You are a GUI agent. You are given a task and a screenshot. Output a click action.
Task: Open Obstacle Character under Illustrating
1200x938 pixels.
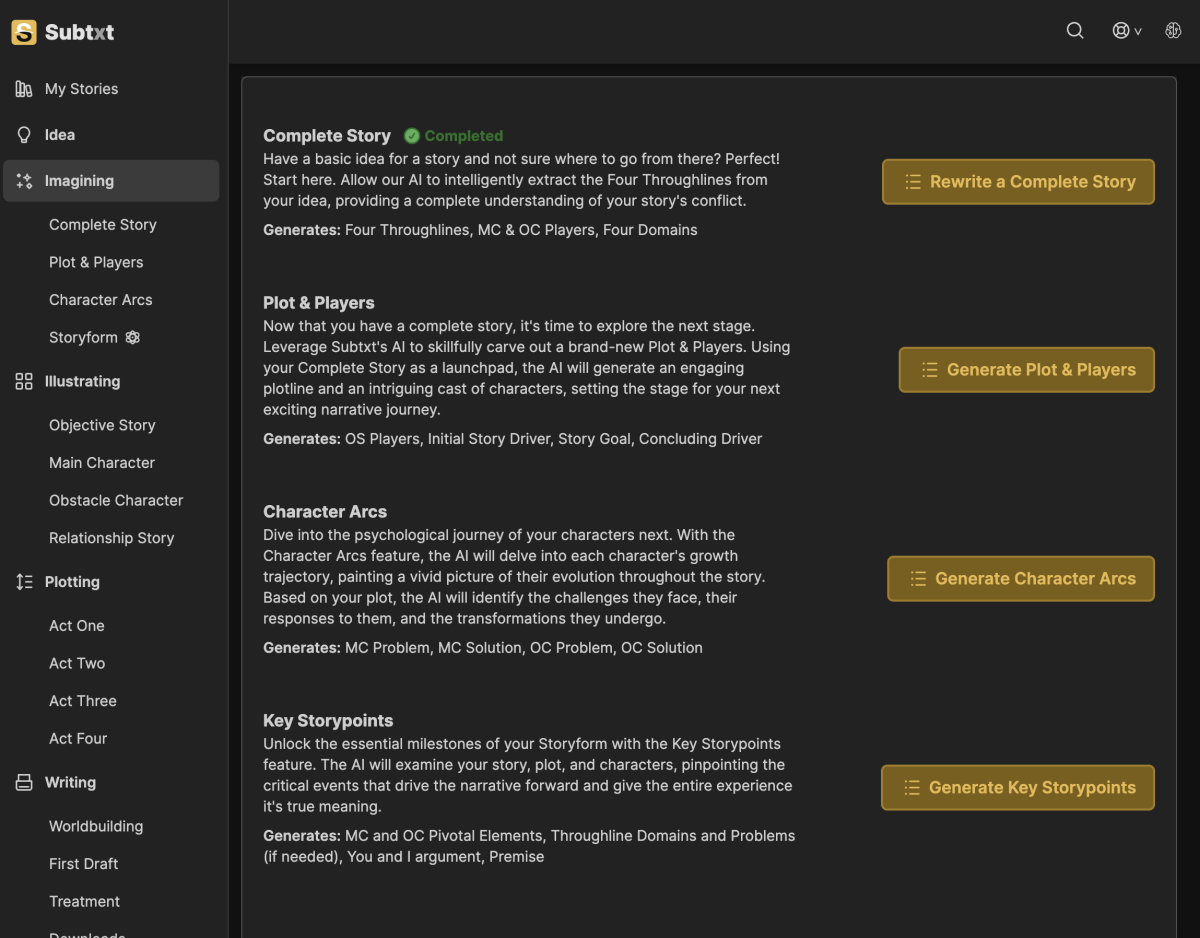coord(116,500)
